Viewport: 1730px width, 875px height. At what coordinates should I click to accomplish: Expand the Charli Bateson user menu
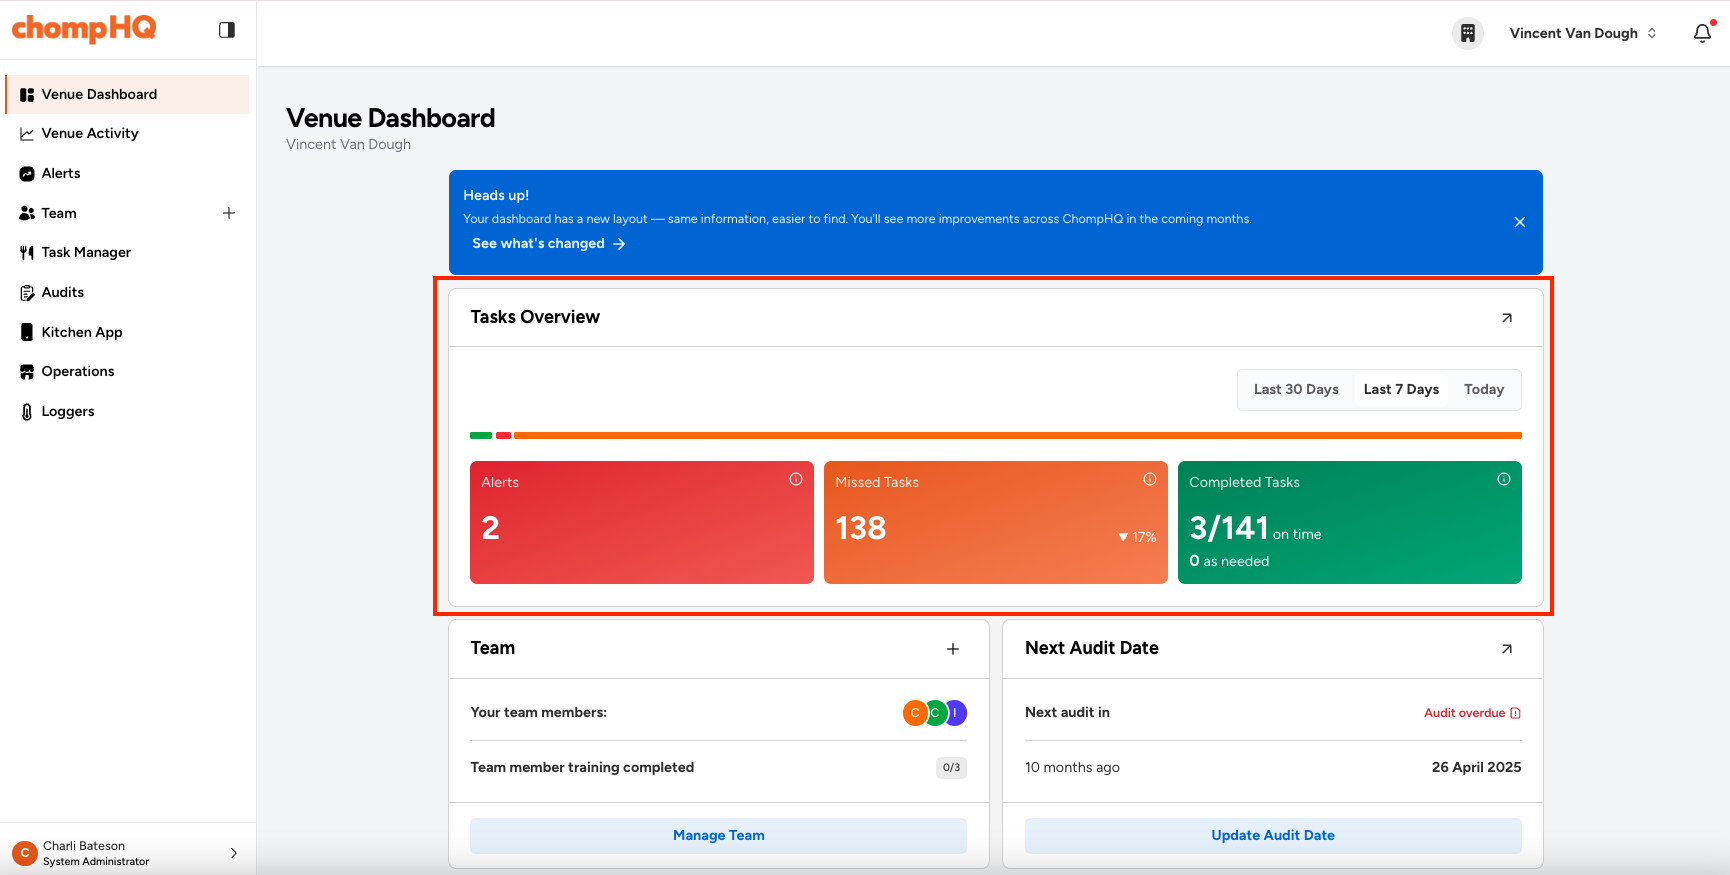[233, 853]
